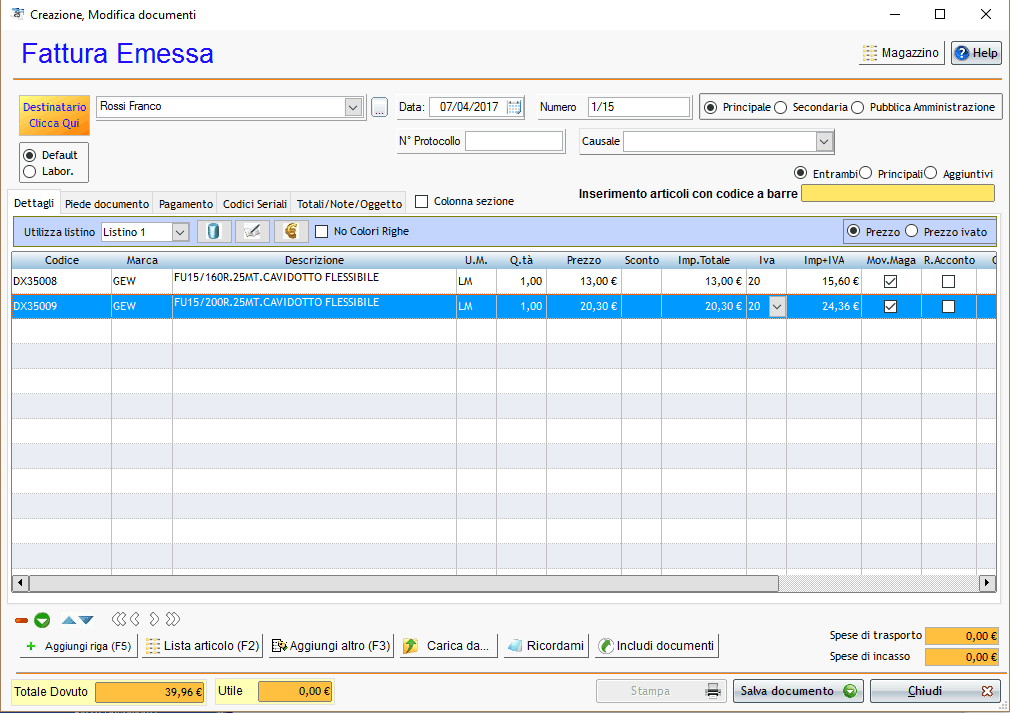Click the Descrizione column header
This screenshot has height=713, width=1010.
(x=314, y=260)
